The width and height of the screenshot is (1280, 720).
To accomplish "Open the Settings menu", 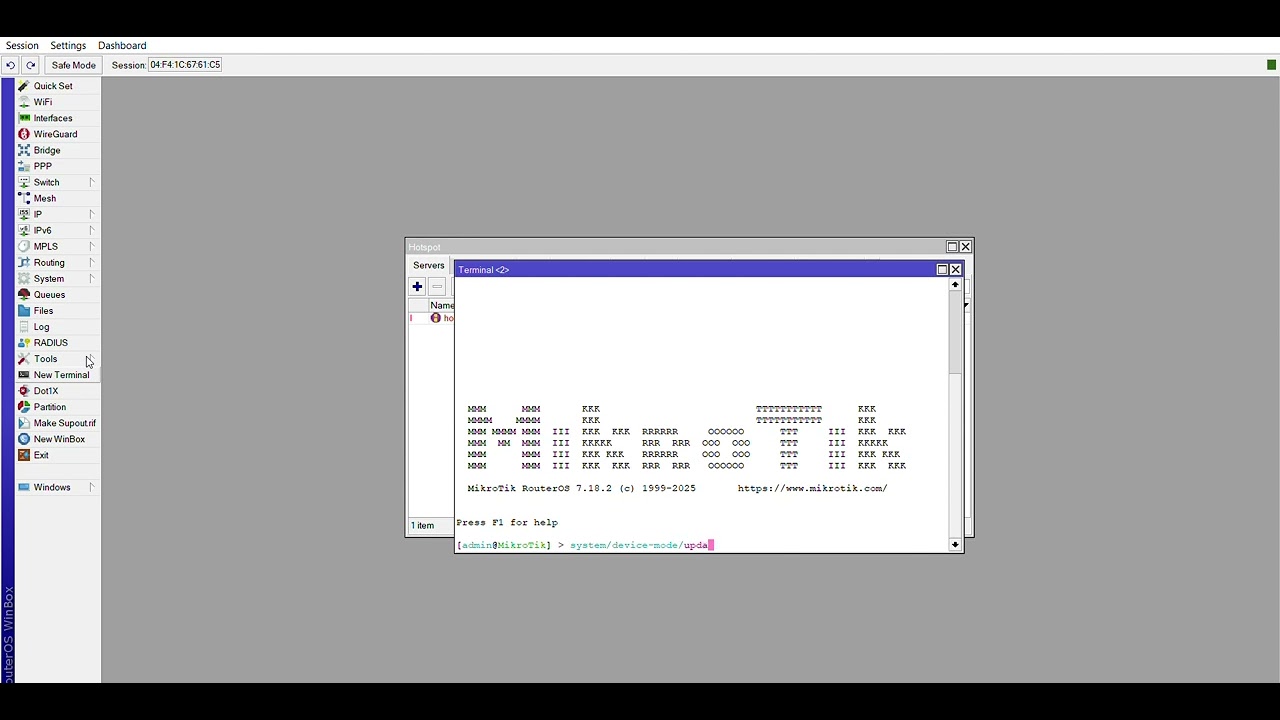I will pos(68,45).
